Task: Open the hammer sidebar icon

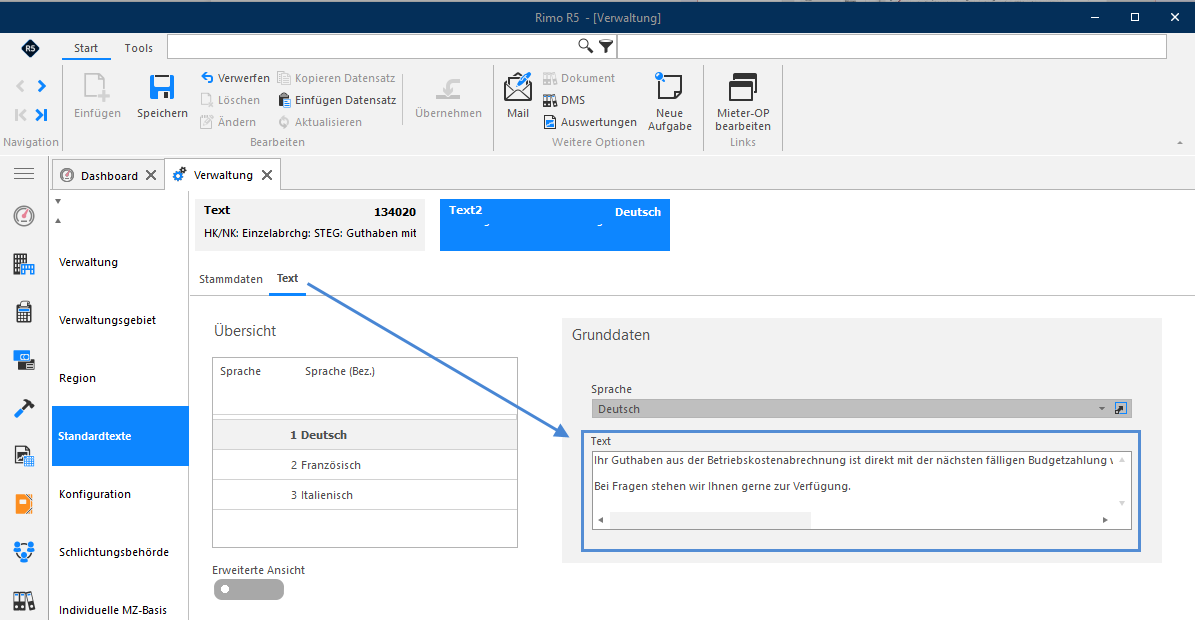Action: [x=24, y=408]
